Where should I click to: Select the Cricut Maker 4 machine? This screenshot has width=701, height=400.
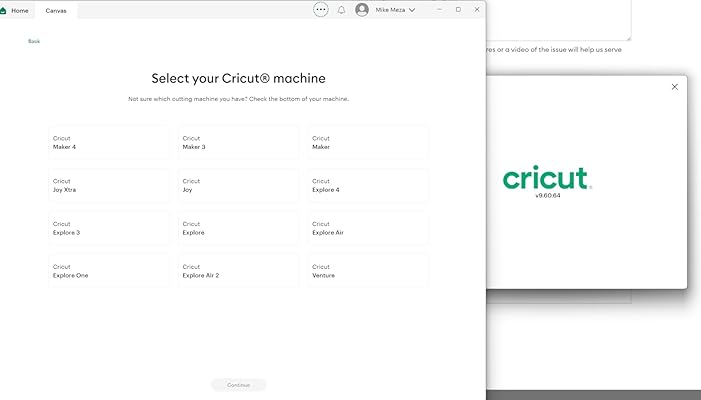[x=109, y=143]
